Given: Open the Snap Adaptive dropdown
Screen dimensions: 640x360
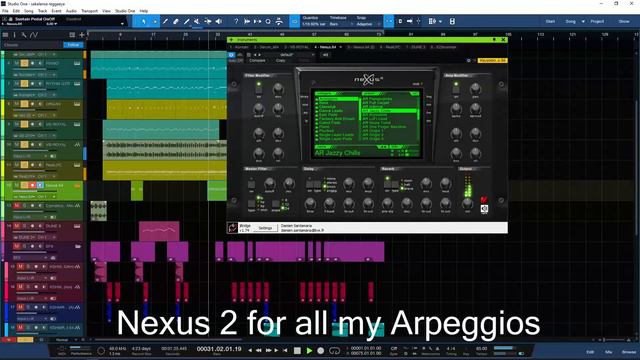Looking at the screenshot, I should pyautogui.click(x=369, y=24).
